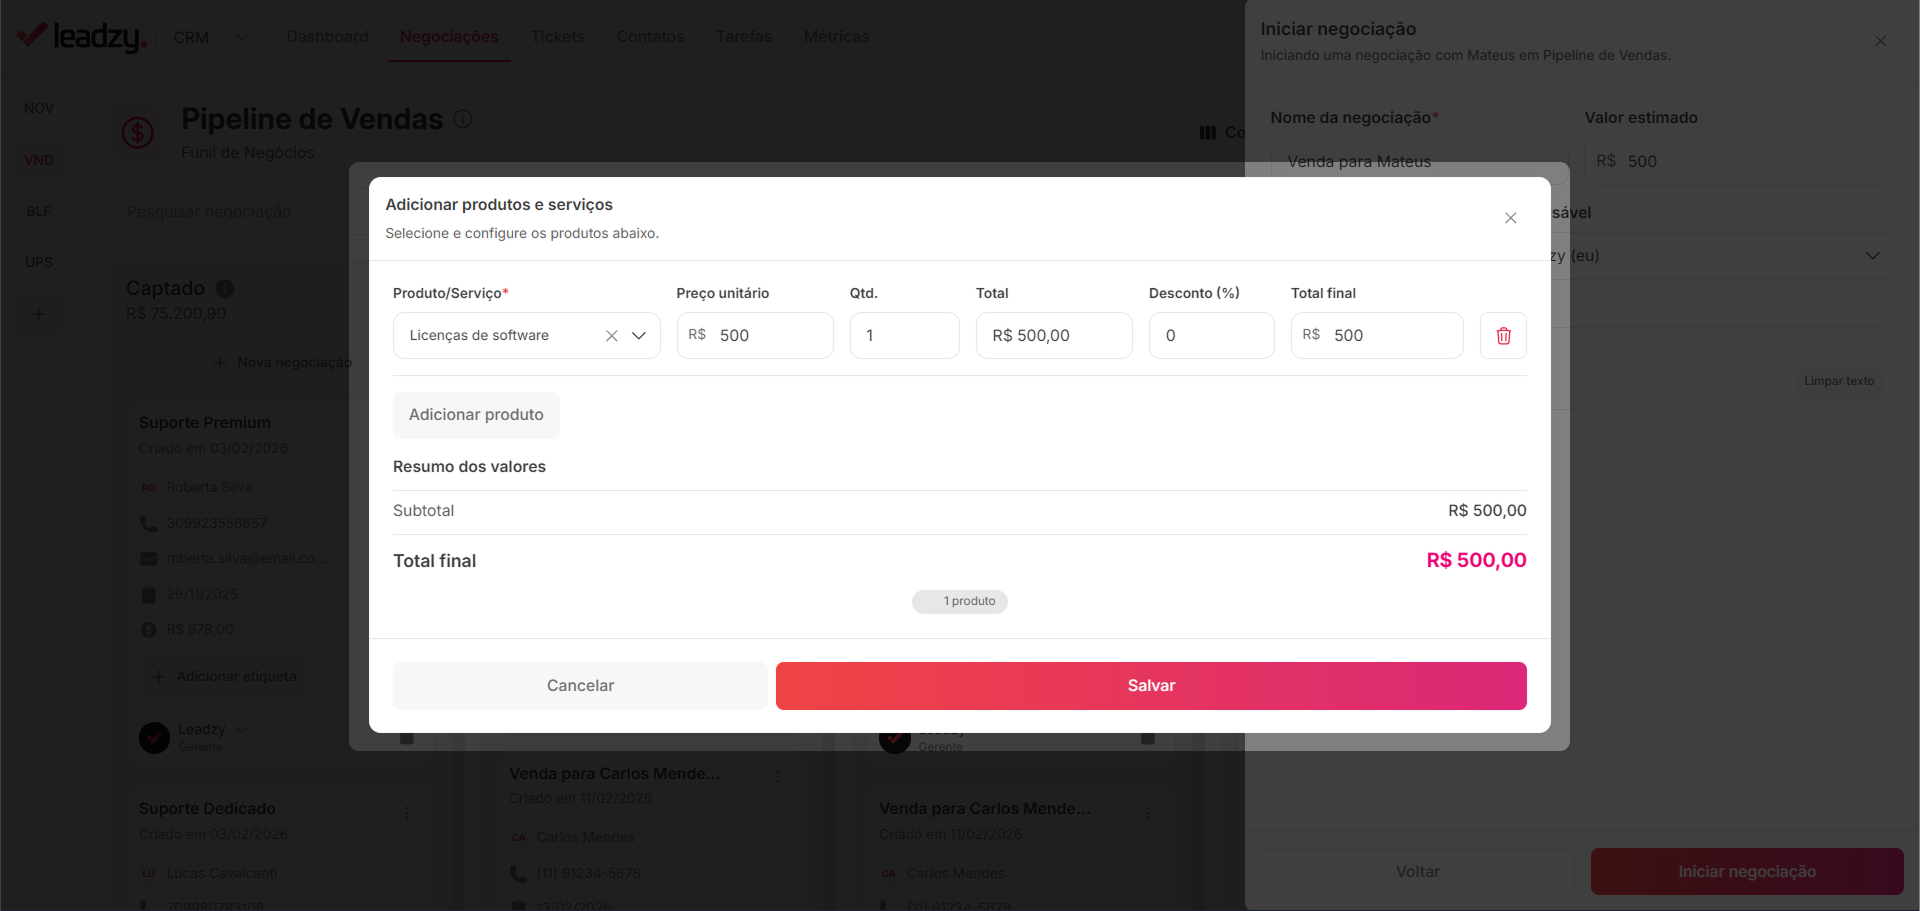
Task: Add a new pipeline with plus icon
Action: click(x=39, y=314)
